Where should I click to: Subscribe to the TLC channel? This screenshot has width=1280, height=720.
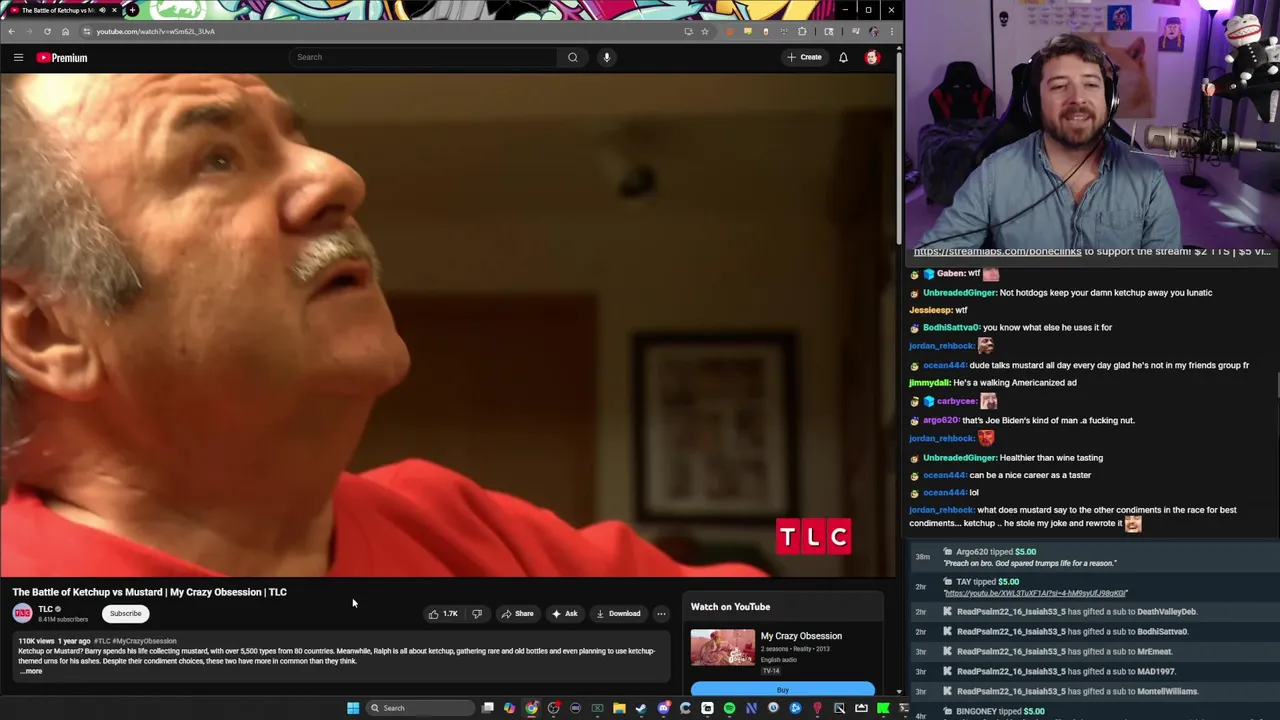[x=126, y=613]
